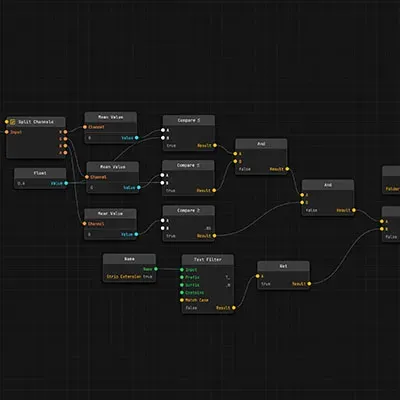Click the Split Channels node header icon

click(x=13, y=122)
